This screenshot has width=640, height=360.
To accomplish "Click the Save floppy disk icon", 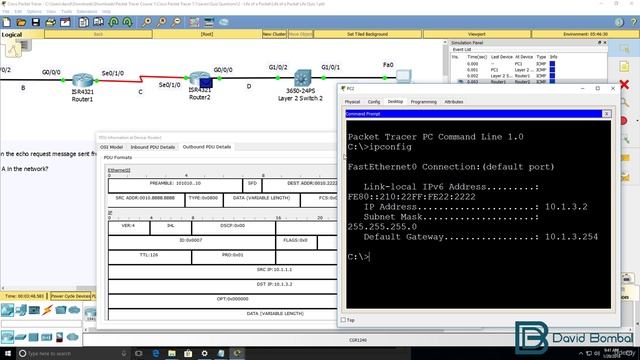I will tap(36, 22).
